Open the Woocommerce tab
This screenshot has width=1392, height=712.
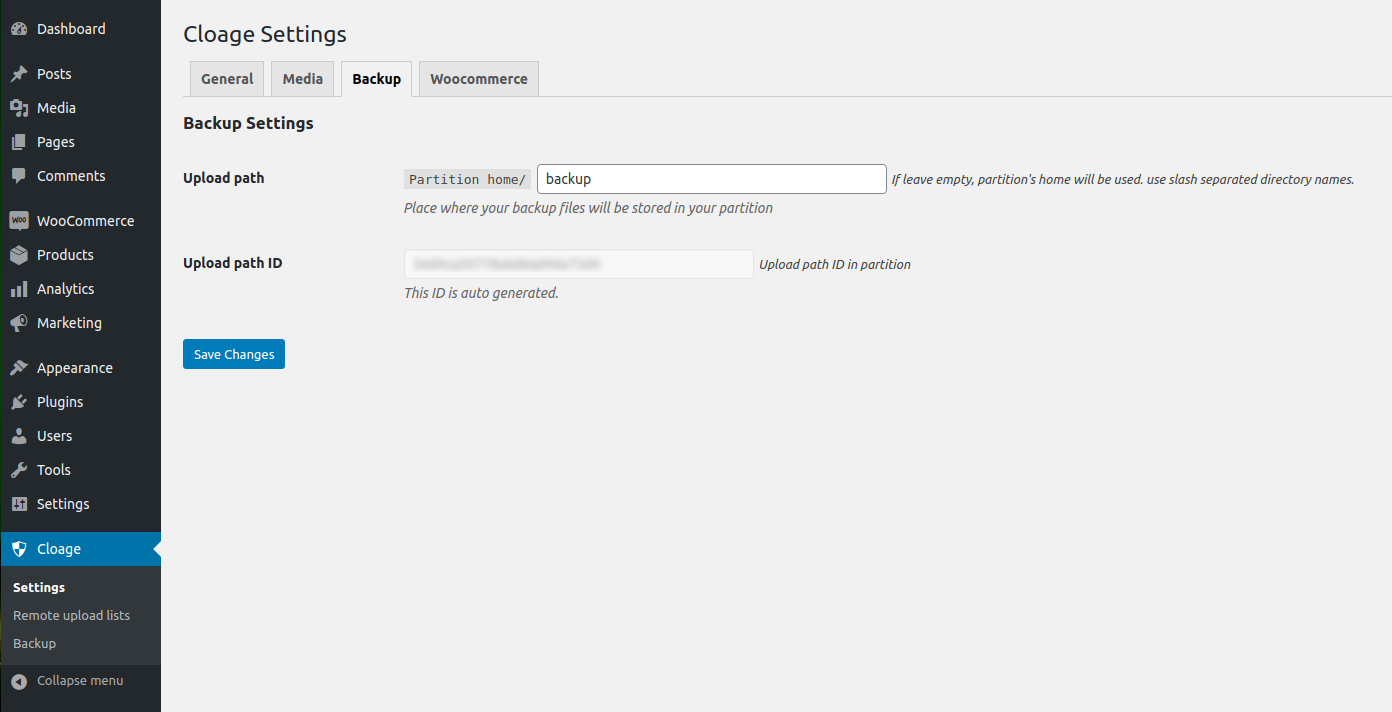479,79
